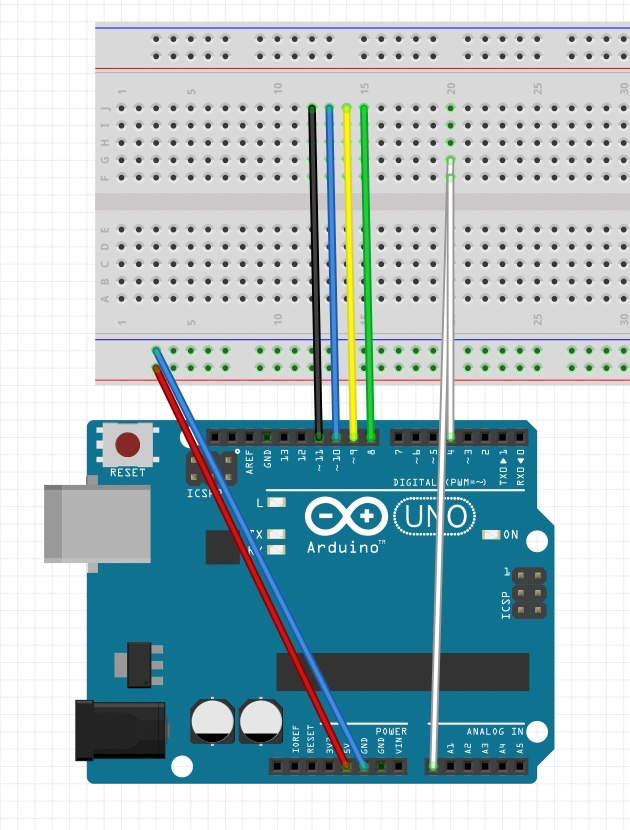Click the right electrolytic capacitor
The width and height of the screenshot is (630, 830).
click(x=260, y=721)
